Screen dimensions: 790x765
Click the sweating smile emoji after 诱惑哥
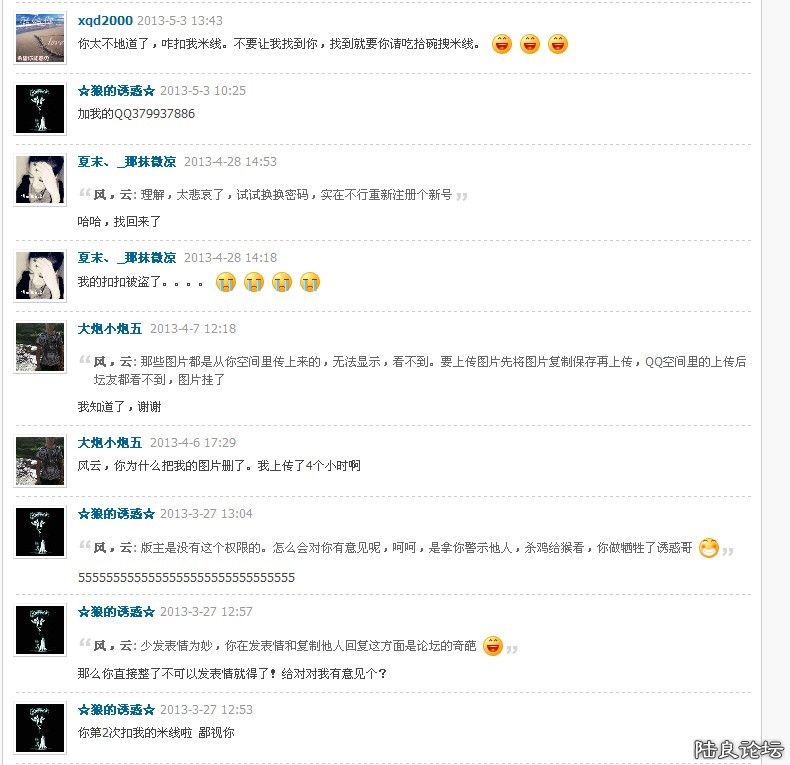click(708, 548)
